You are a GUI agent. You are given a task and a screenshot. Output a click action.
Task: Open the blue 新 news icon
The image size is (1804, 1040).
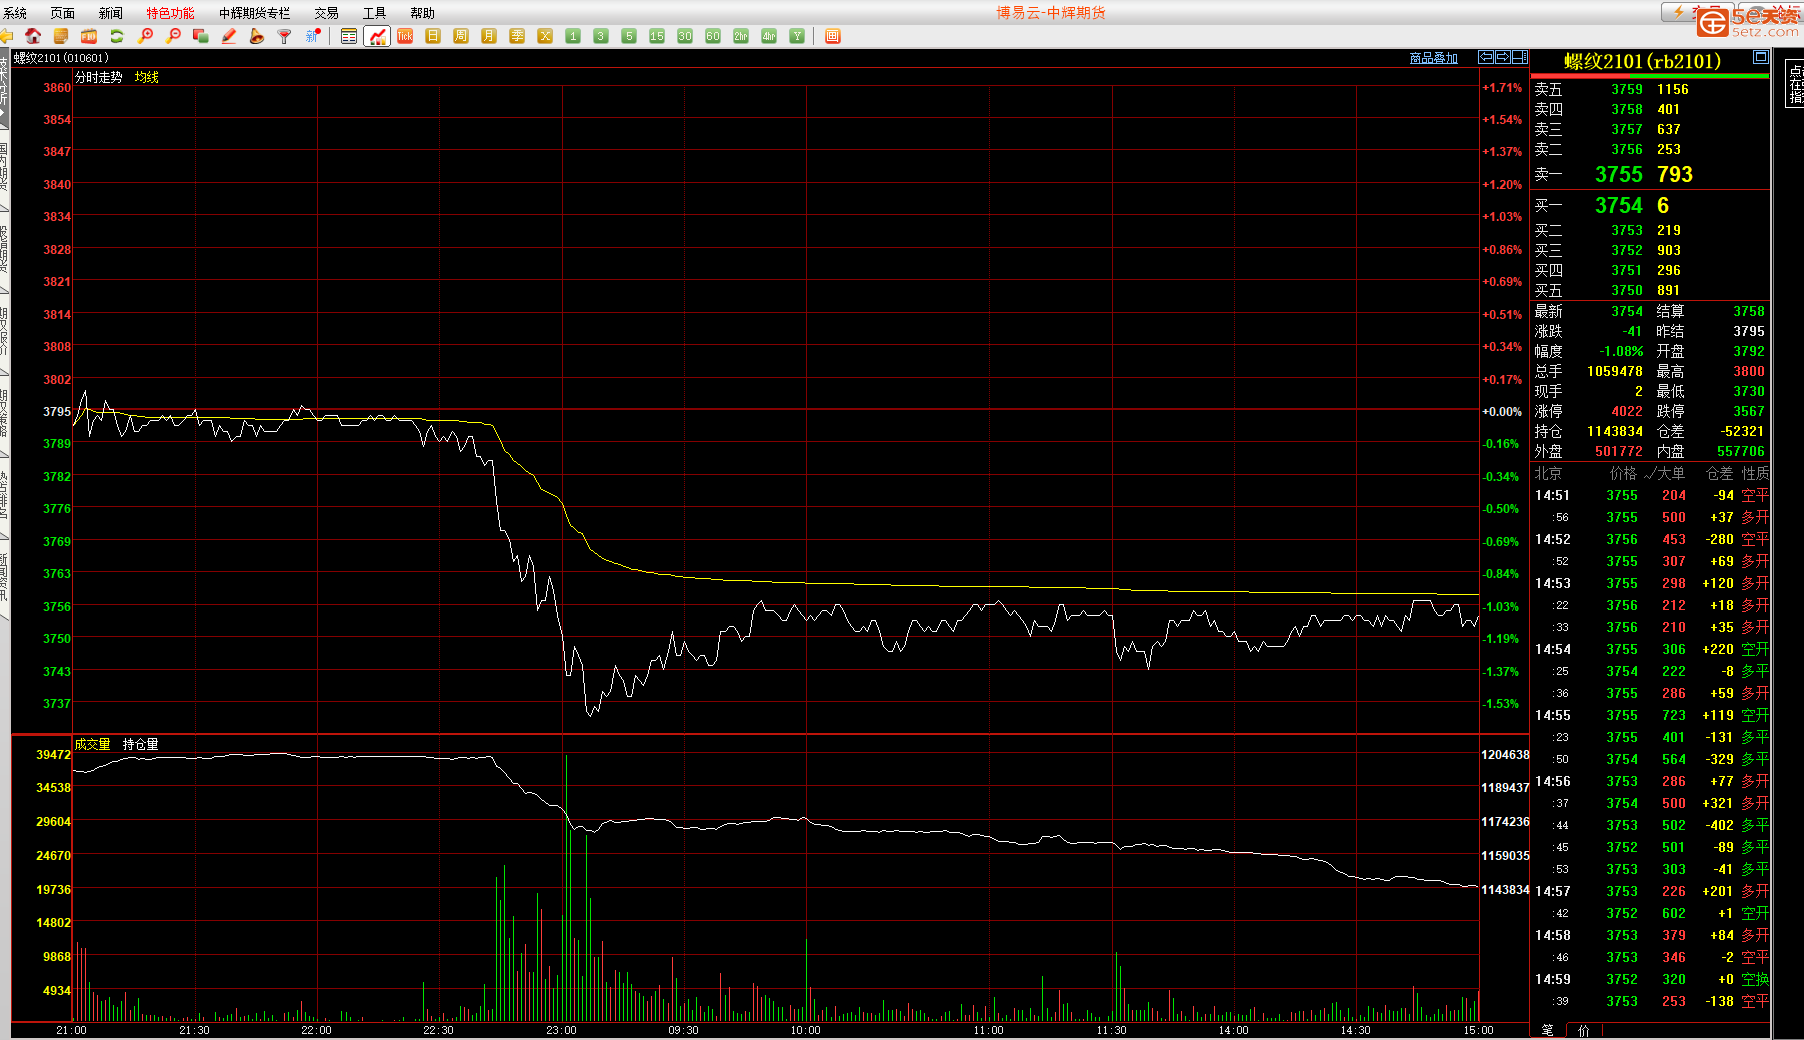[x=313, y=36]
